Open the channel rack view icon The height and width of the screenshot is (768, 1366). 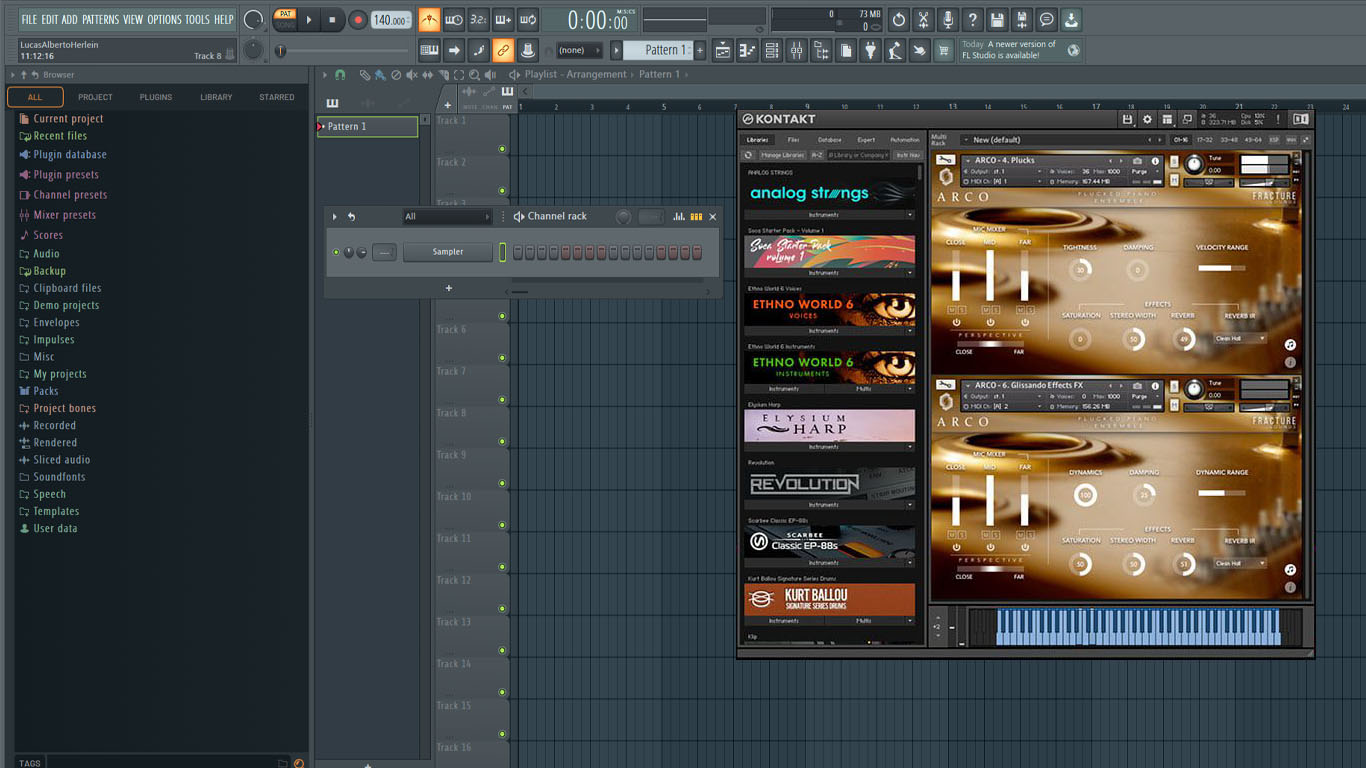(x=771, y=50)
